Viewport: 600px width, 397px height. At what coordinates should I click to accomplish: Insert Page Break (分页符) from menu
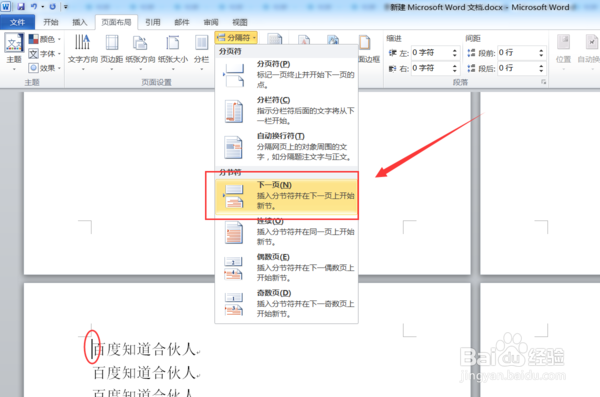(x=287, y=74)
